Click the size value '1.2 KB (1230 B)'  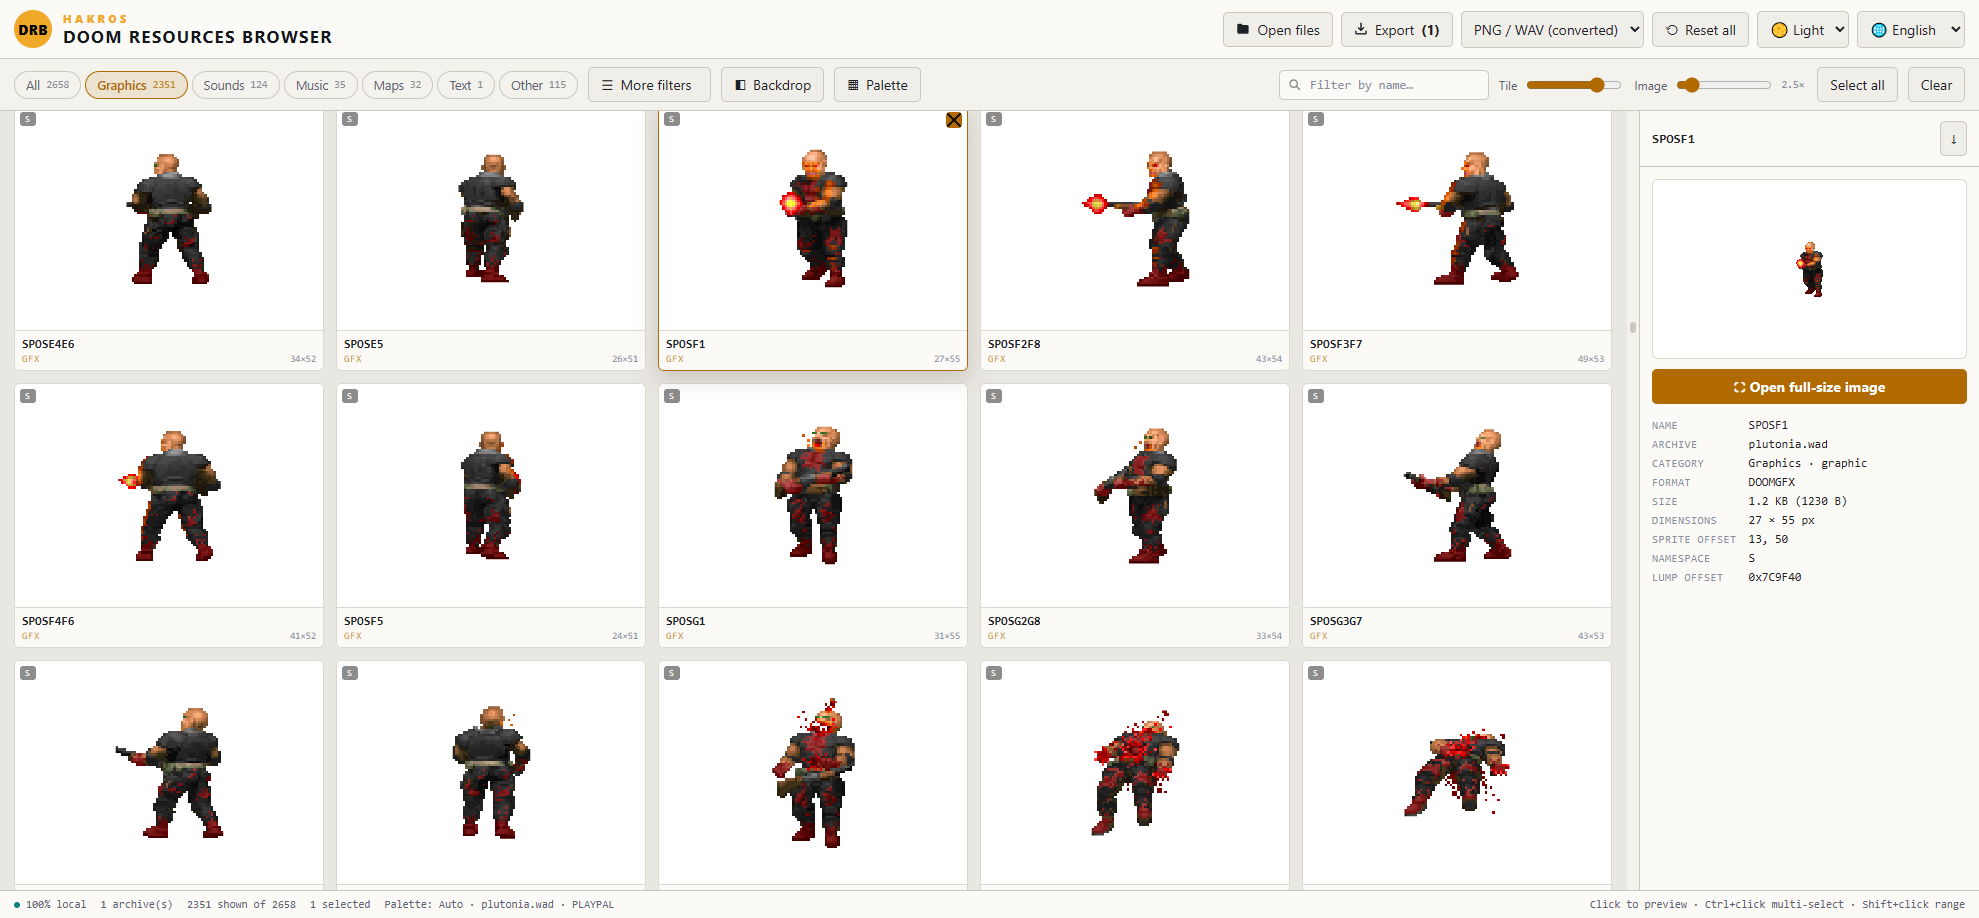tap(1797, 501)
